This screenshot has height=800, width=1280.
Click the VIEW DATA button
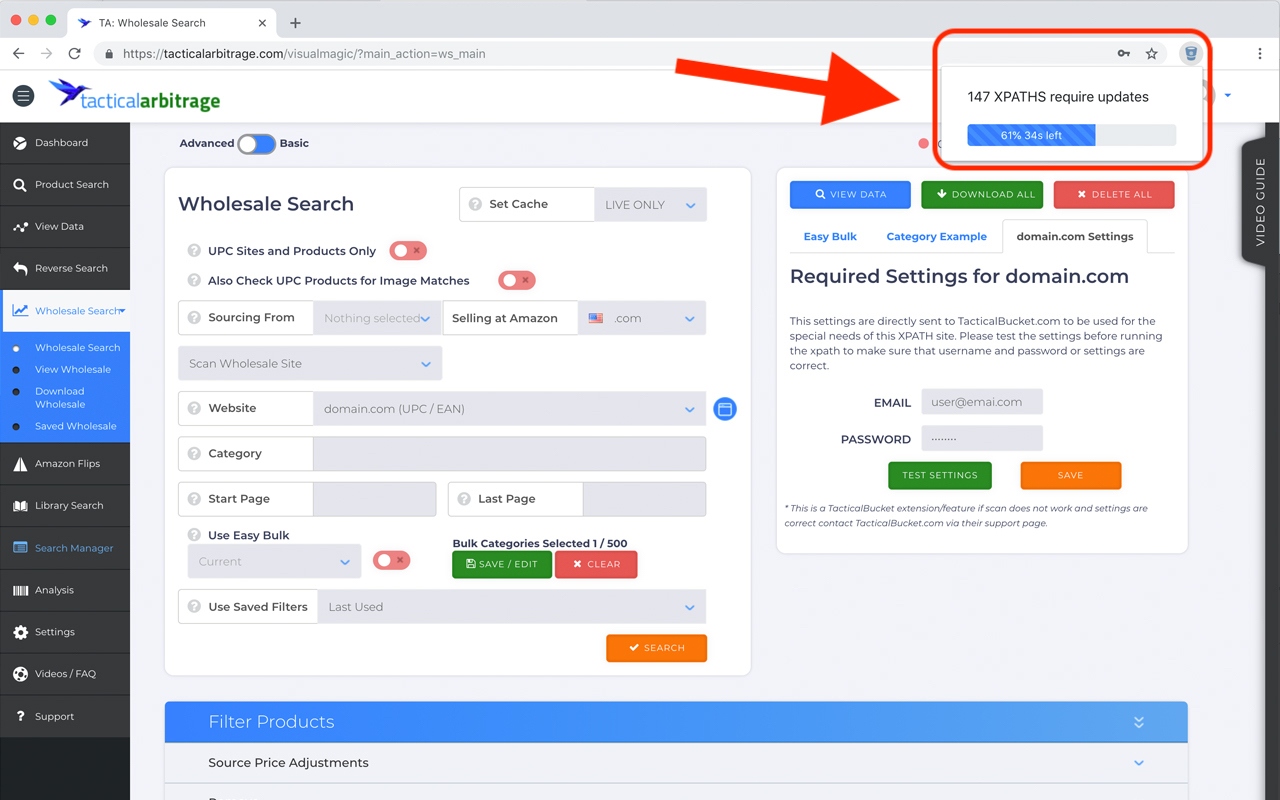tap(850, 195)
